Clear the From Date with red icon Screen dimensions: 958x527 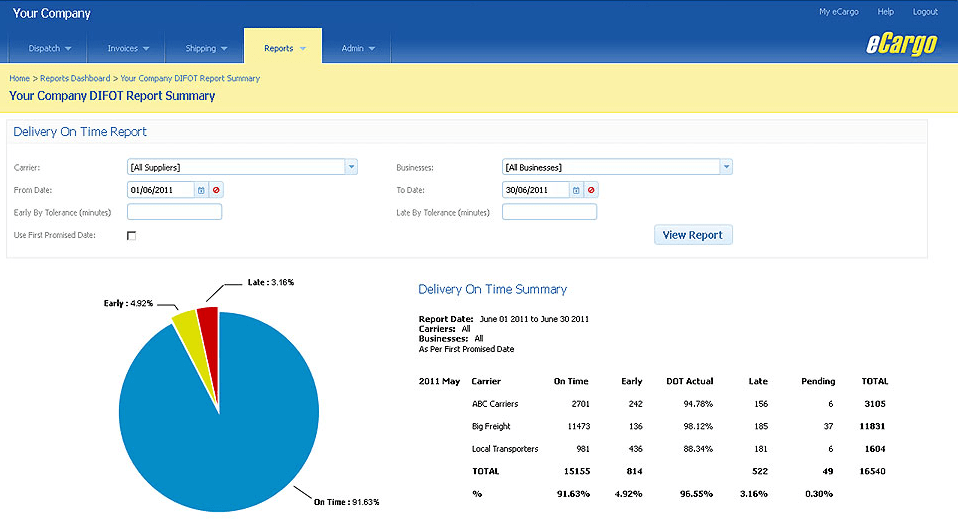point(216,190)
